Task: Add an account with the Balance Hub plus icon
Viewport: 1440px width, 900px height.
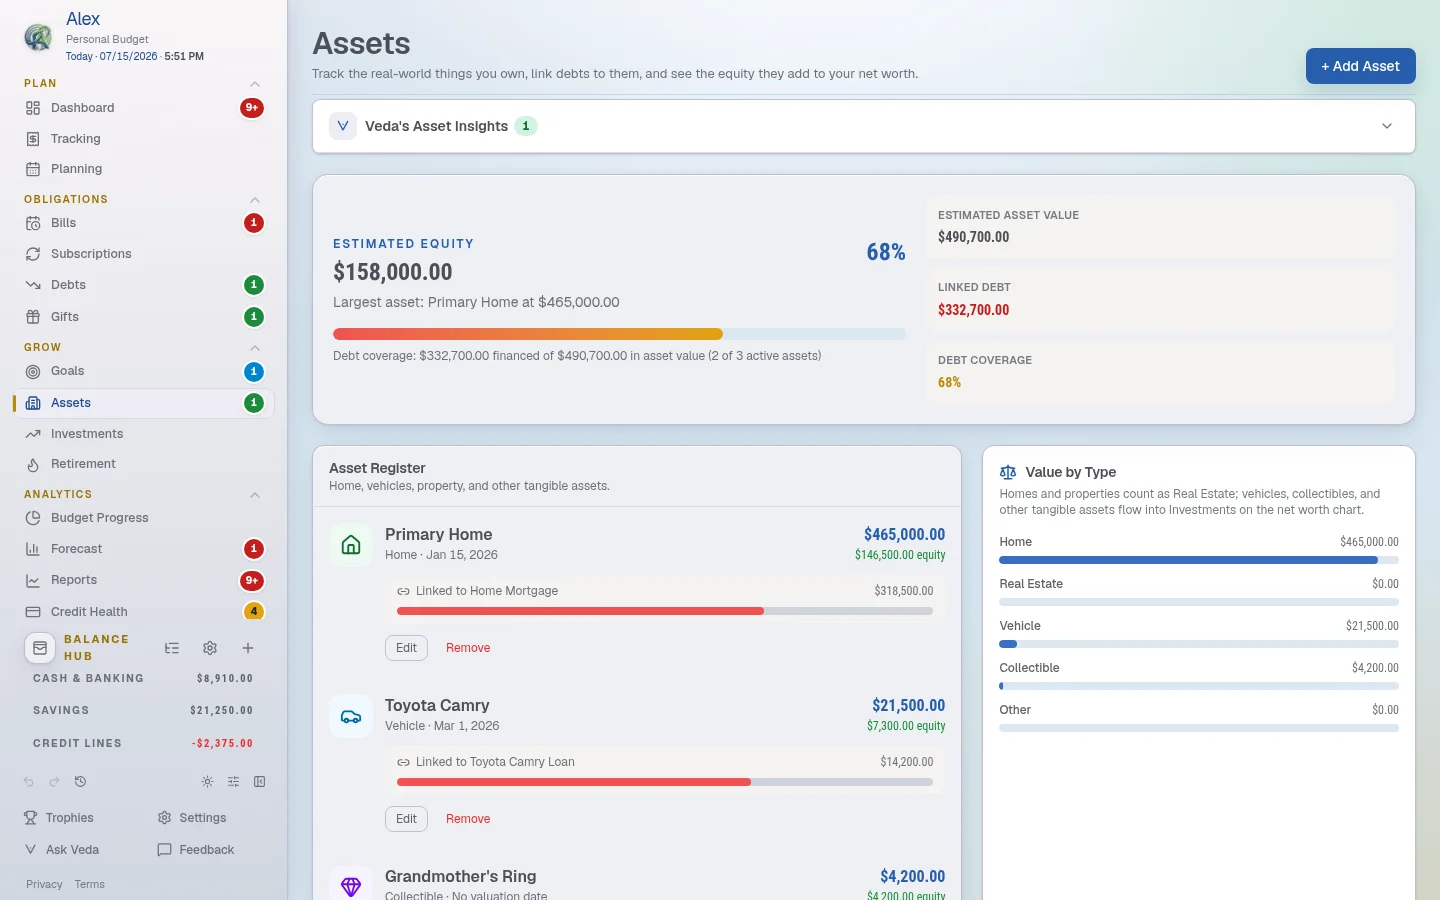Action: (248, 648)
